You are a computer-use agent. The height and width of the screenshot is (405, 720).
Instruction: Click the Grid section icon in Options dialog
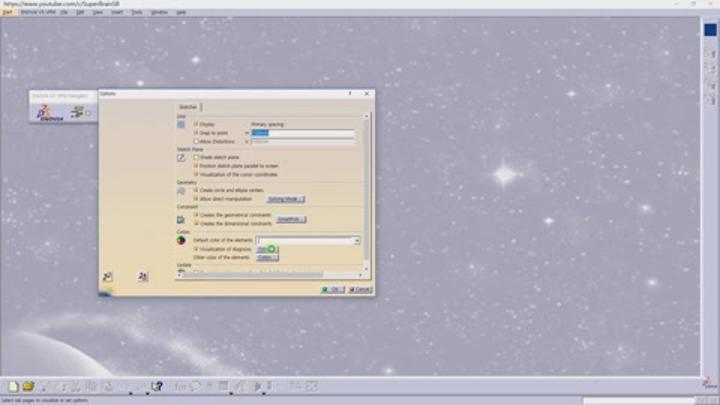181,124
